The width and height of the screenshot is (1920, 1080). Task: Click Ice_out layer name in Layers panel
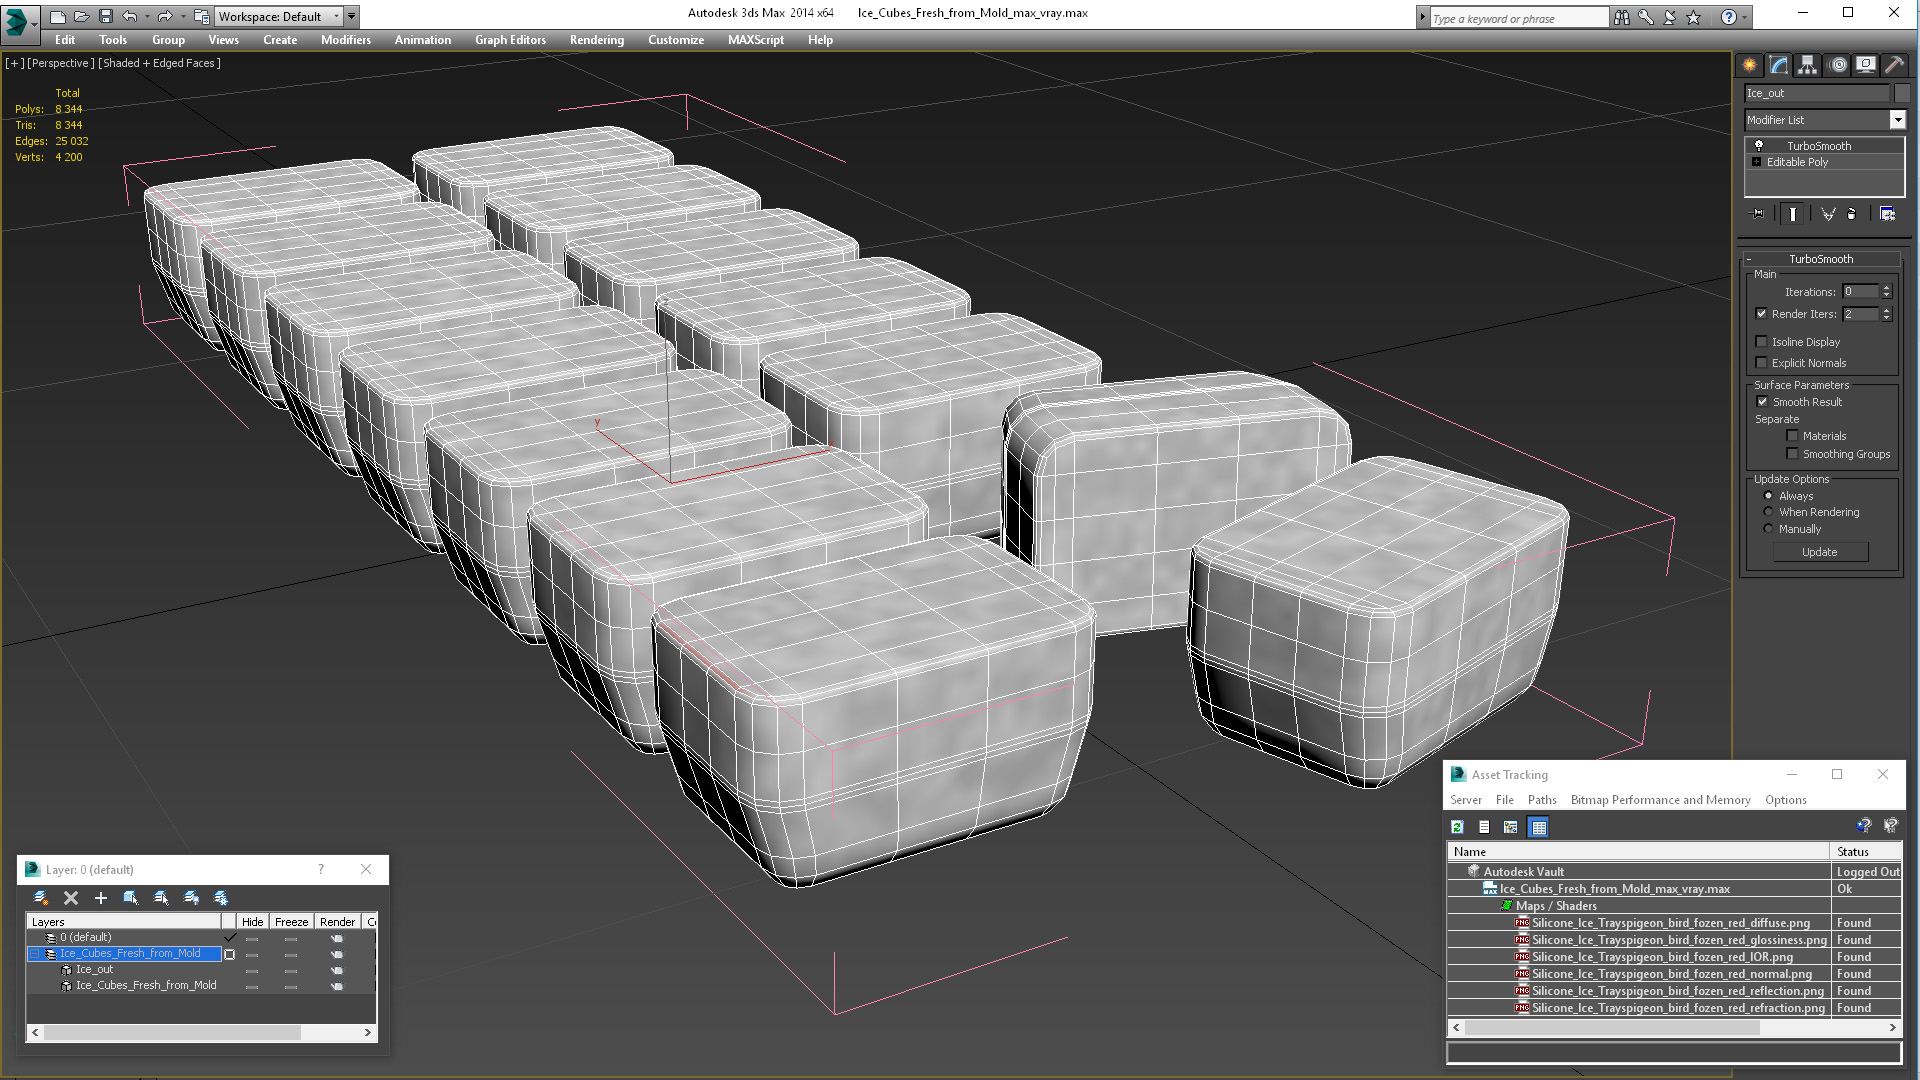pyautogui.click(x=94, y=969)
